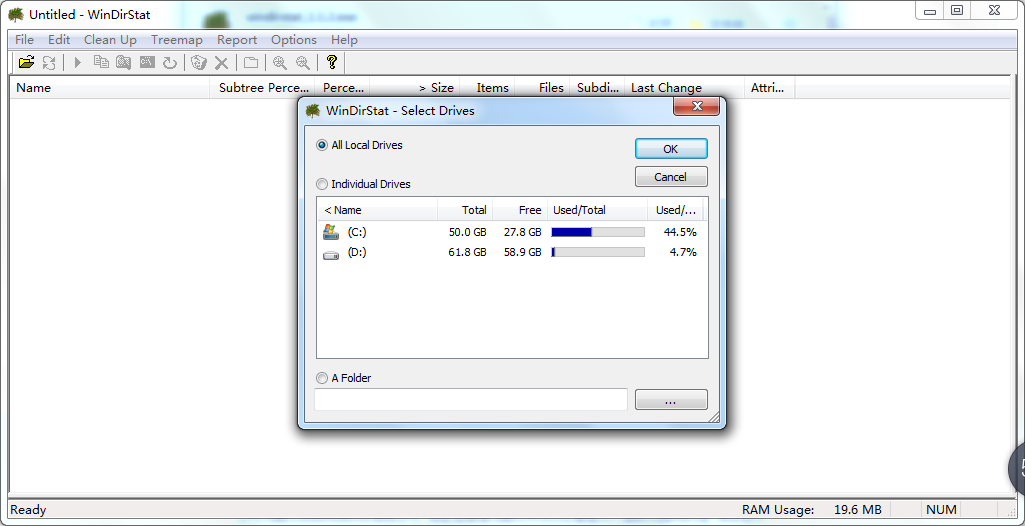Click the 44.5% used value
The image size is (1025, 526).
click(x=680, y=232)
